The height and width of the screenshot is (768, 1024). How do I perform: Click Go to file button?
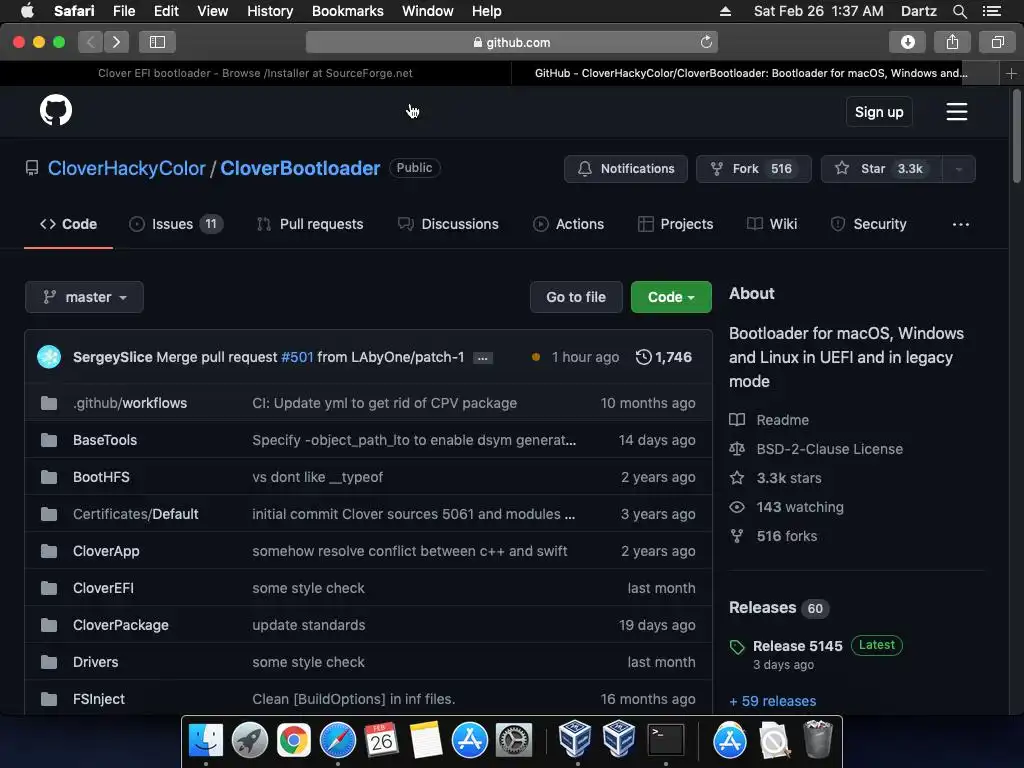click(x=576, y=297)
